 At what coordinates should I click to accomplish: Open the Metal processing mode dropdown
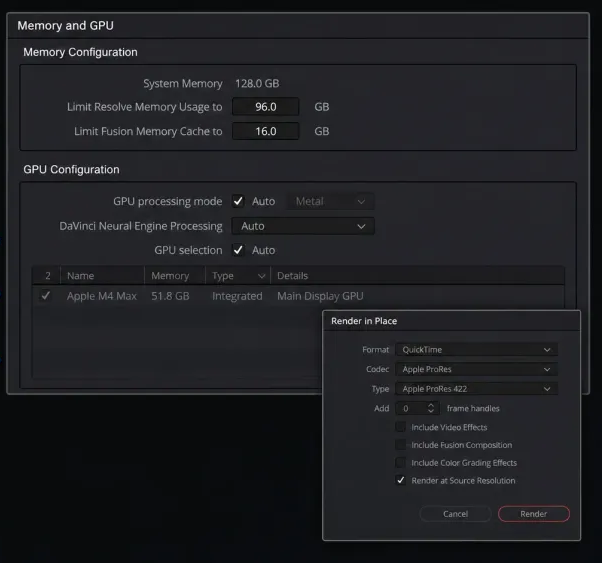[x=330, y=201]
